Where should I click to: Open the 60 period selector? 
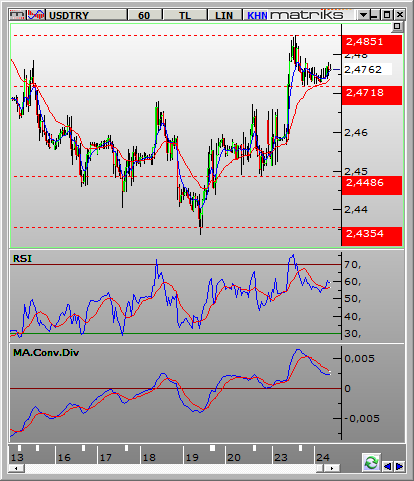[144, 15]
